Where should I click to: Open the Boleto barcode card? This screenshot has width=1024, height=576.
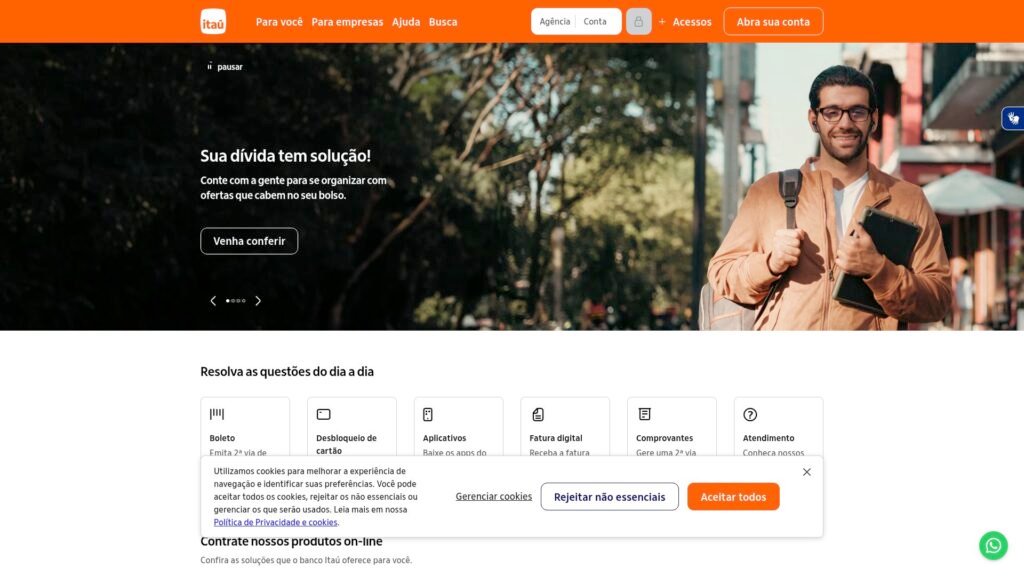click(245, 428)
